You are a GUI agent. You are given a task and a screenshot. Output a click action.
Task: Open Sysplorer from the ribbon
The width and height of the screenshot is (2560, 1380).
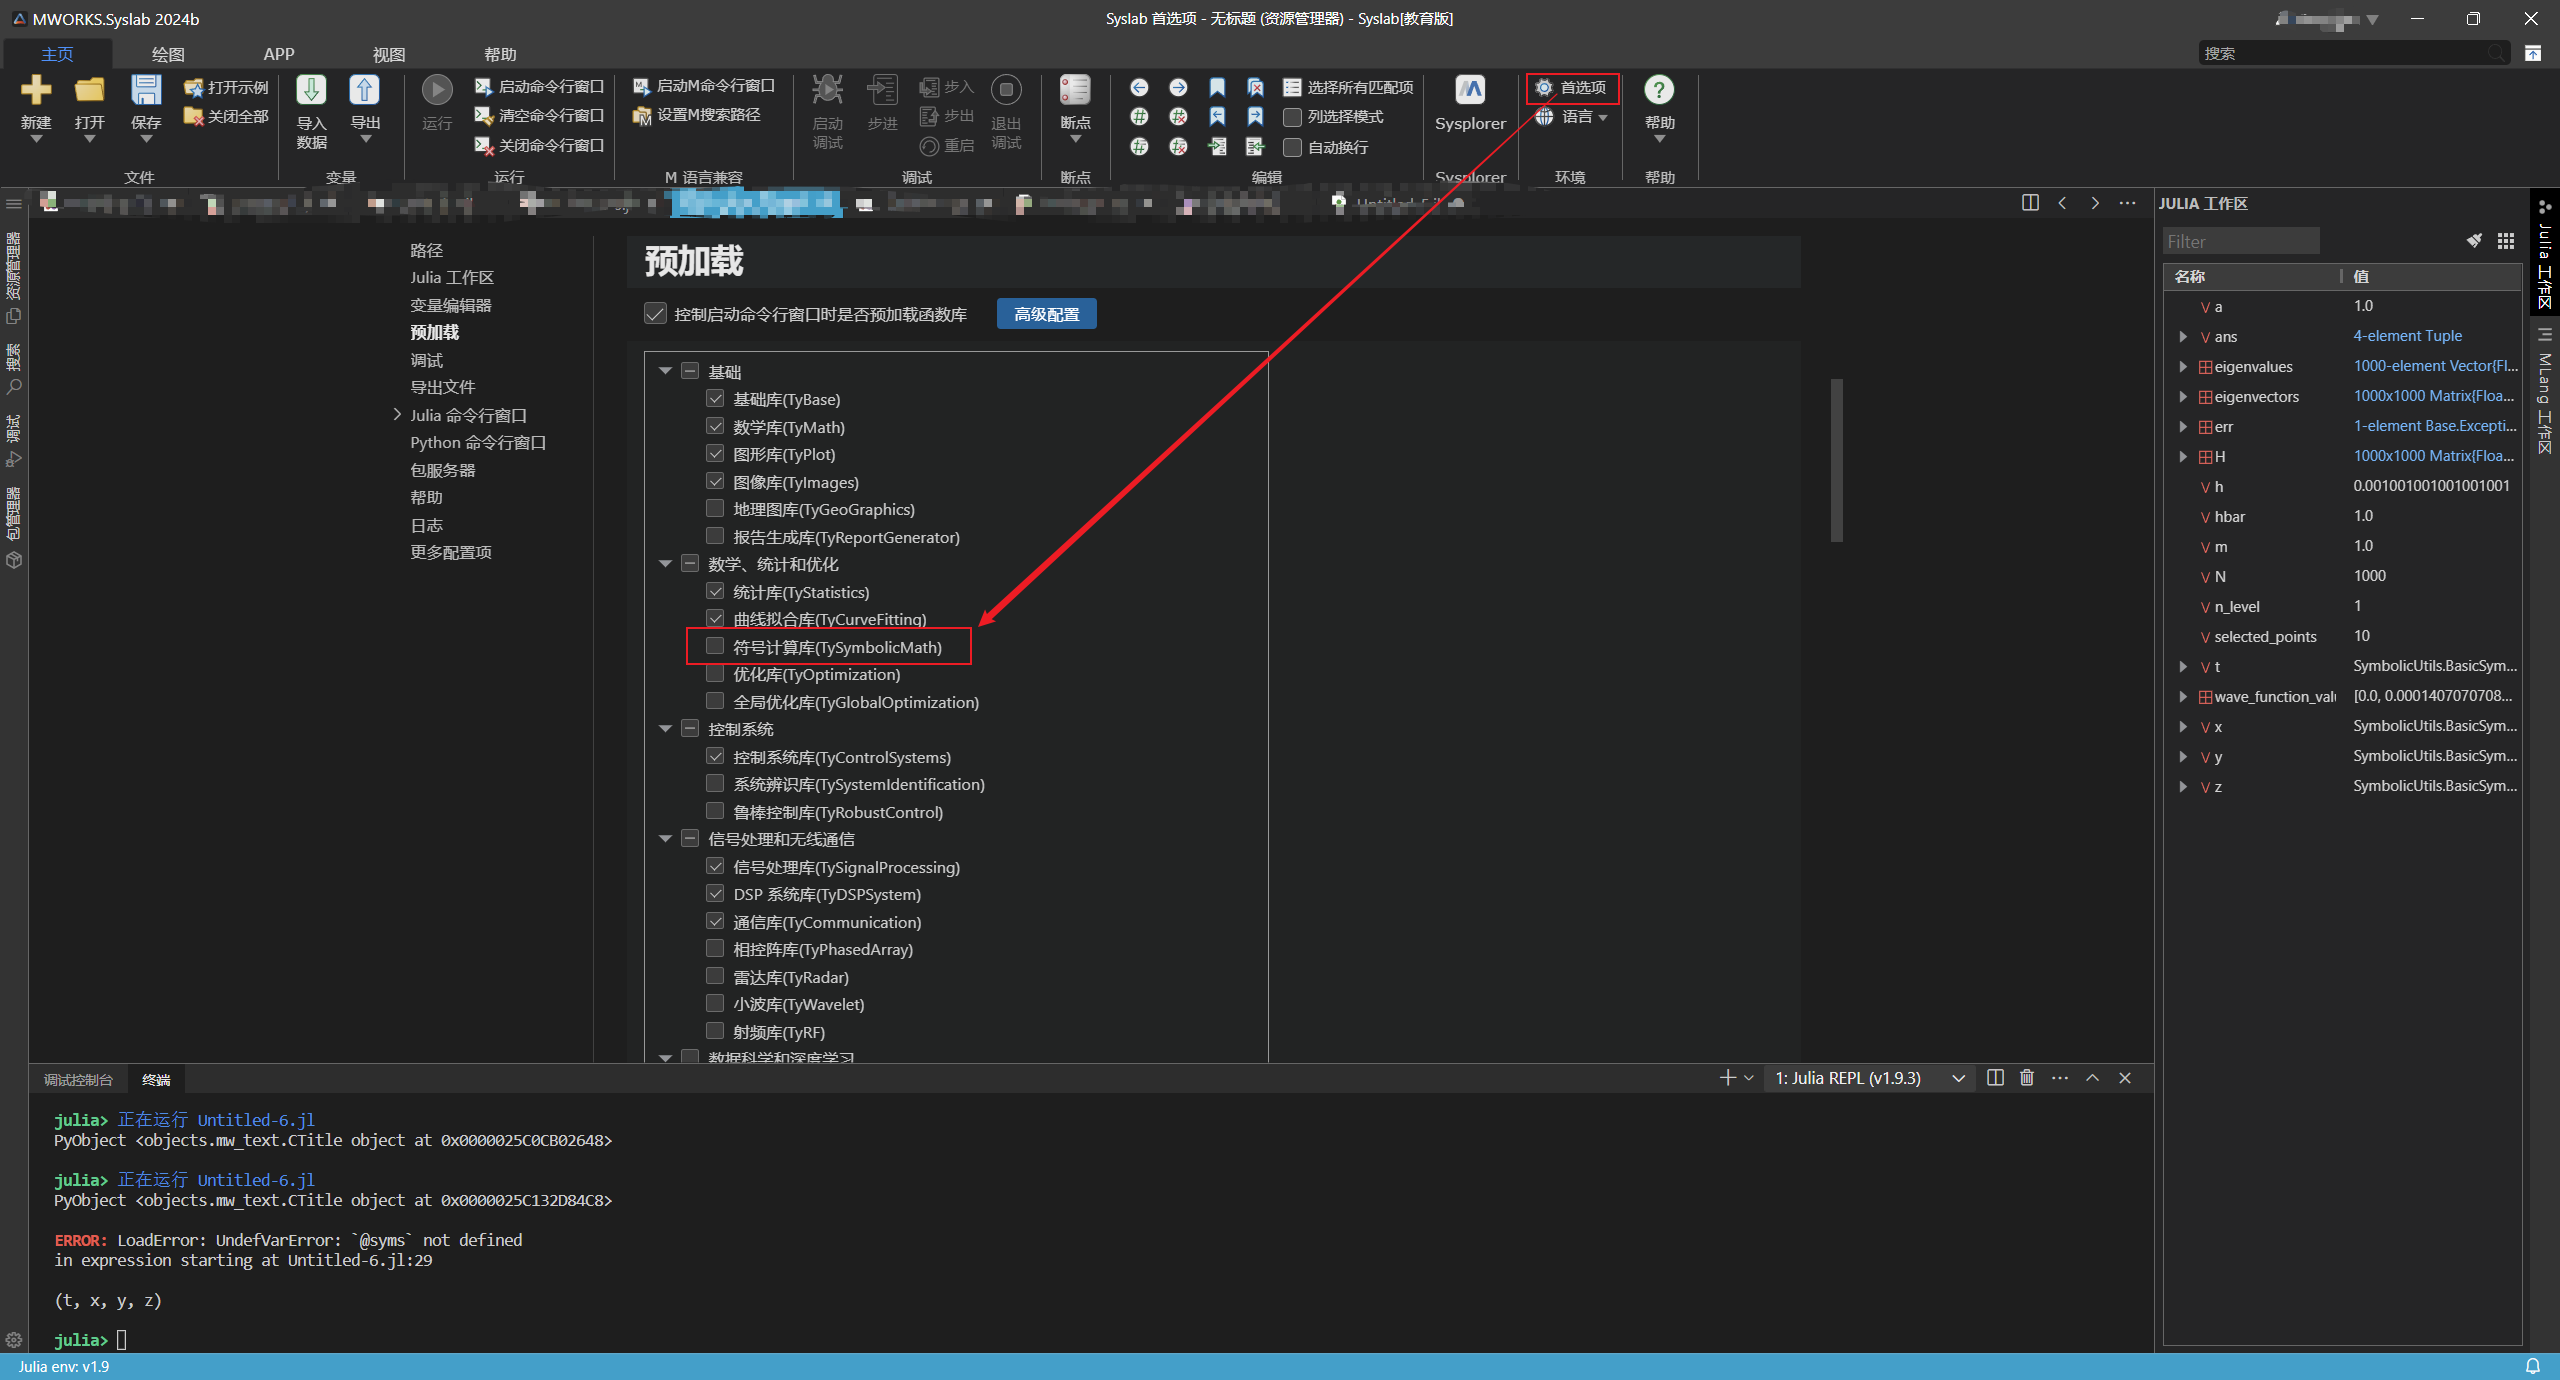(1470, 104)
